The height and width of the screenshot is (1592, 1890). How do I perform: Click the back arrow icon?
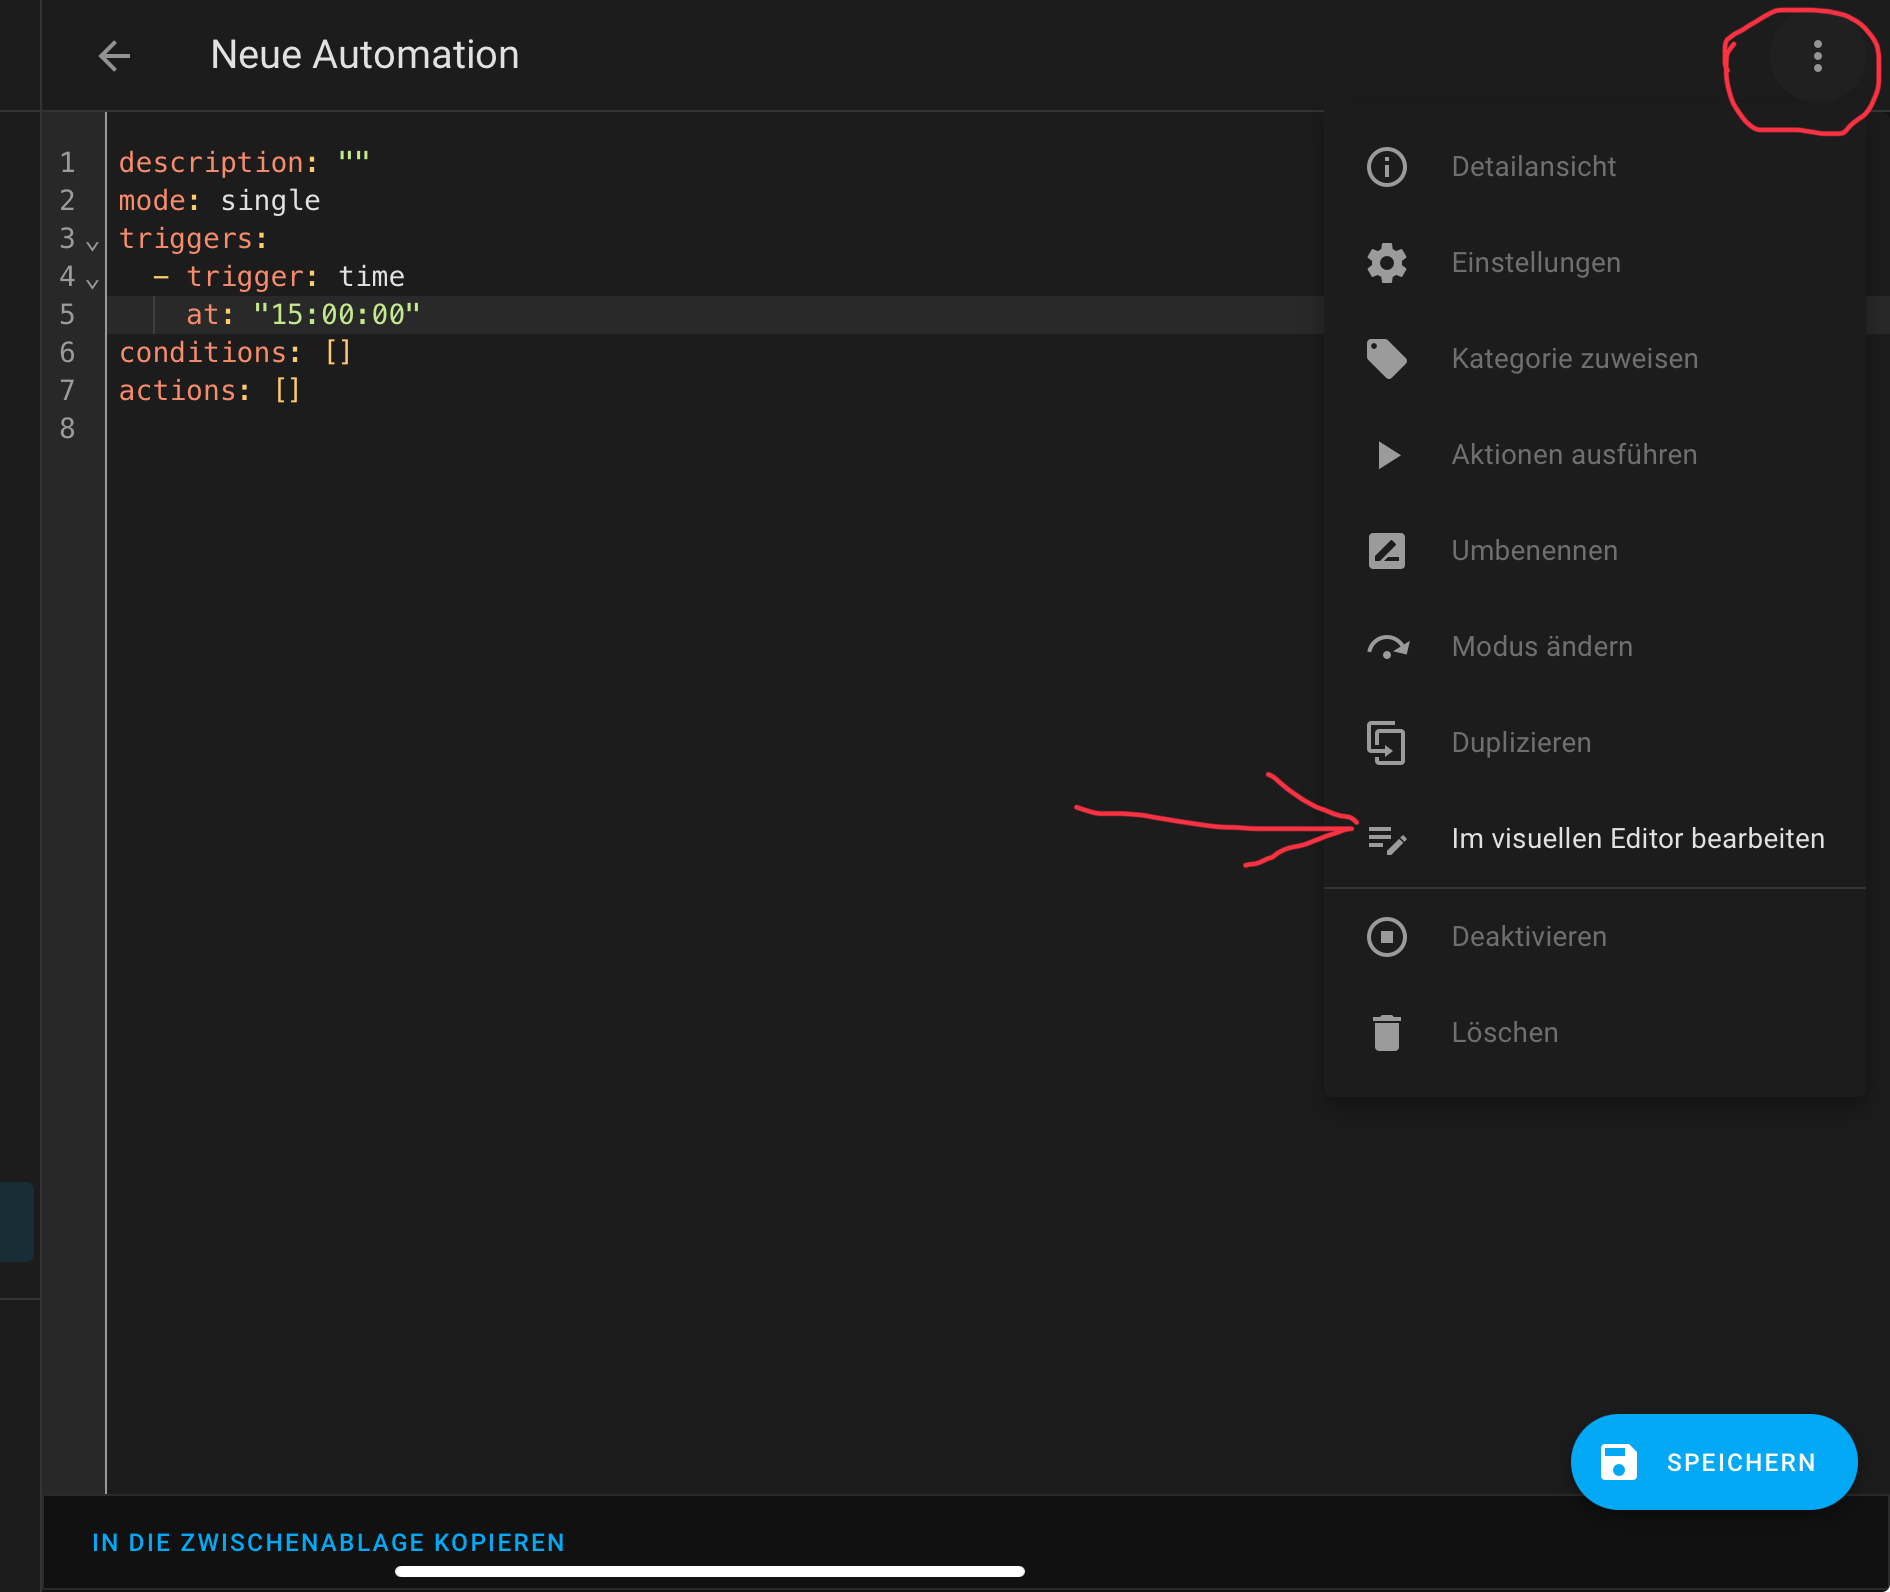tap(115, 56)
